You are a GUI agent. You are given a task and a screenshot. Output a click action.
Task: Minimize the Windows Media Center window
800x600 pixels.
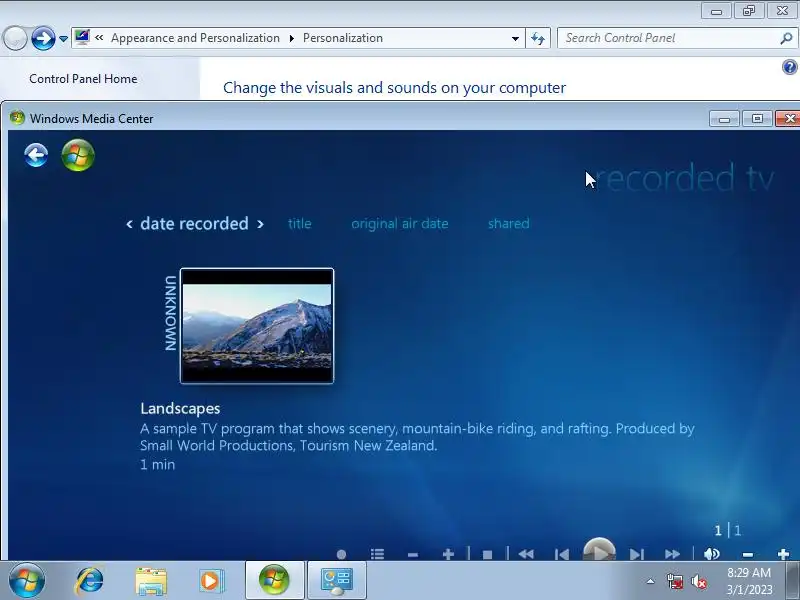(x=724, y=119)
